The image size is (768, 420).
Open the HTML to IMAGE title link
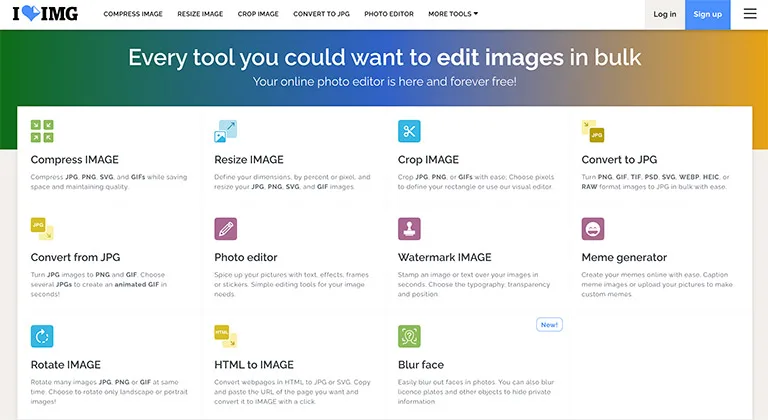(254, 365)
